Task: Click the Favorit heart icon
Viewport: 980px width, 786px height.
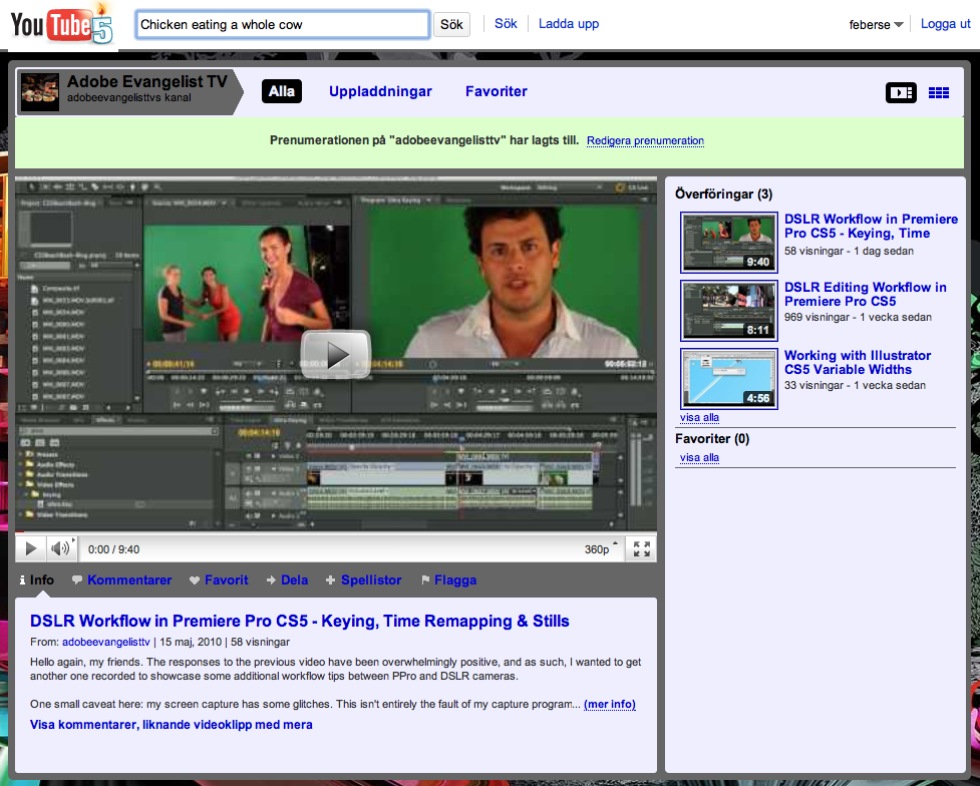Action: [x=194, y=580]
